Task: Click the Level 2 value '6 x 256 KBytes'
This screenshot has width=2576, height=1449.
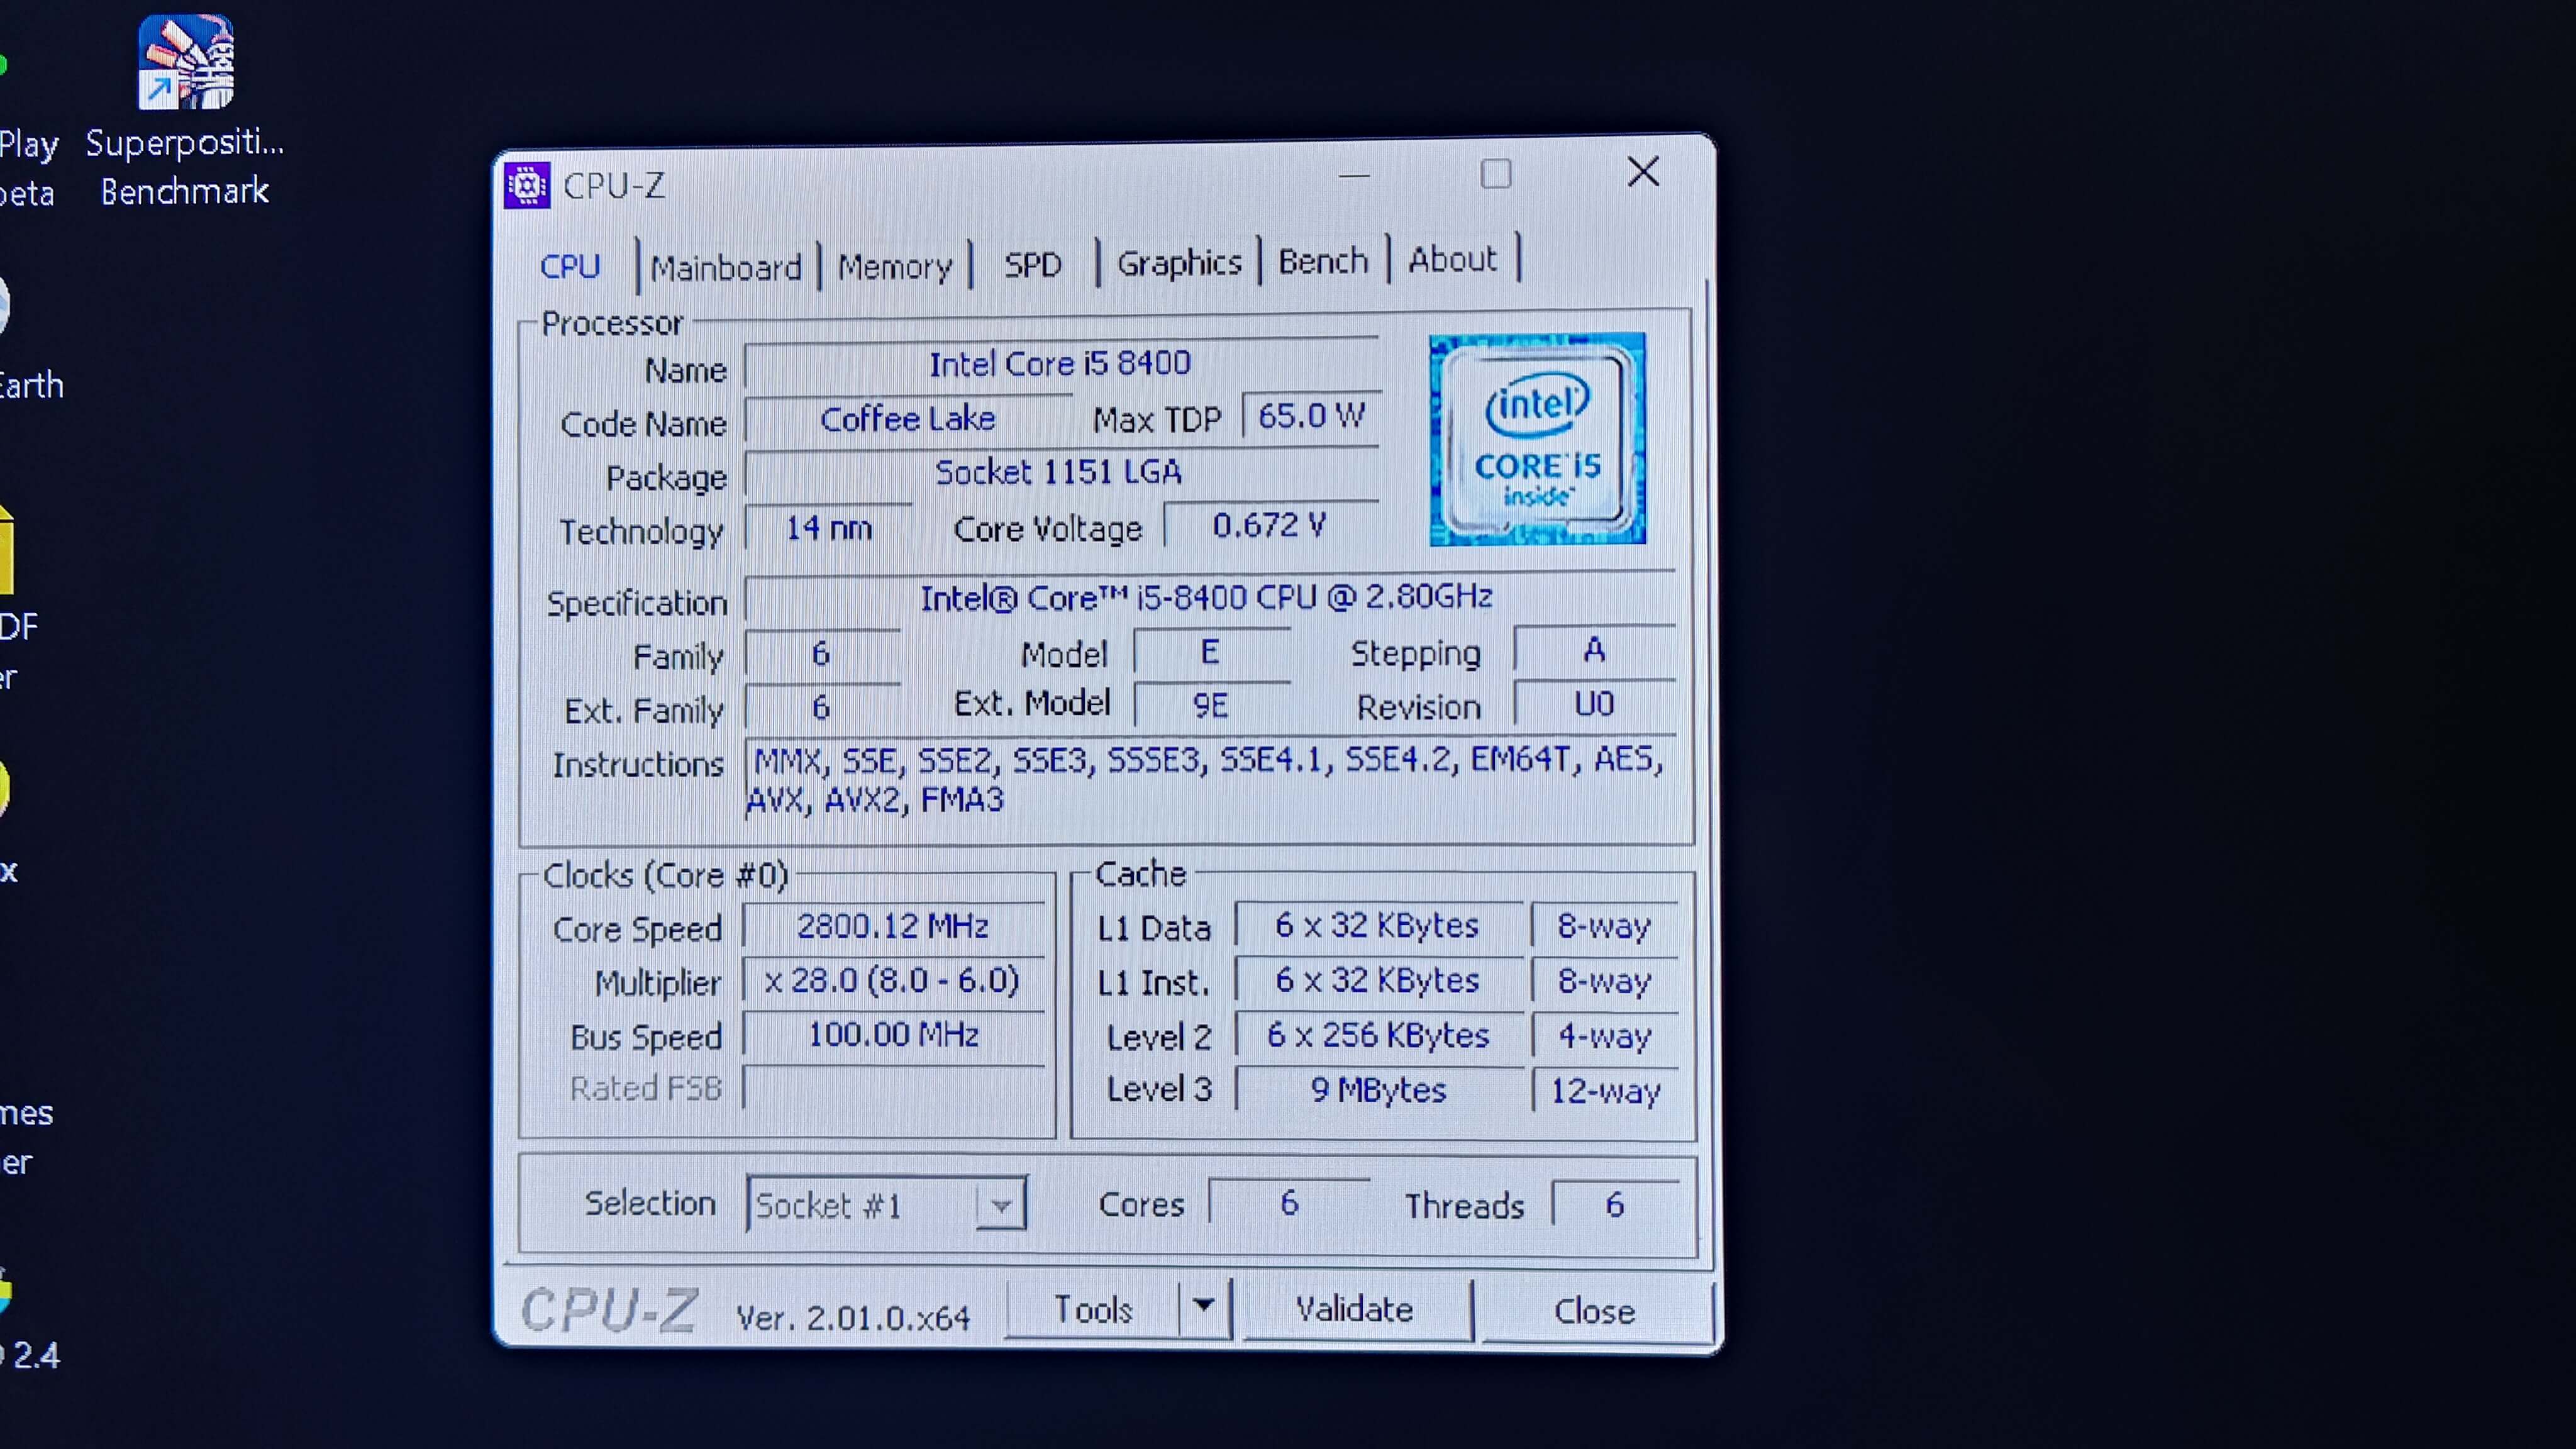Action: [1378, 1035]
